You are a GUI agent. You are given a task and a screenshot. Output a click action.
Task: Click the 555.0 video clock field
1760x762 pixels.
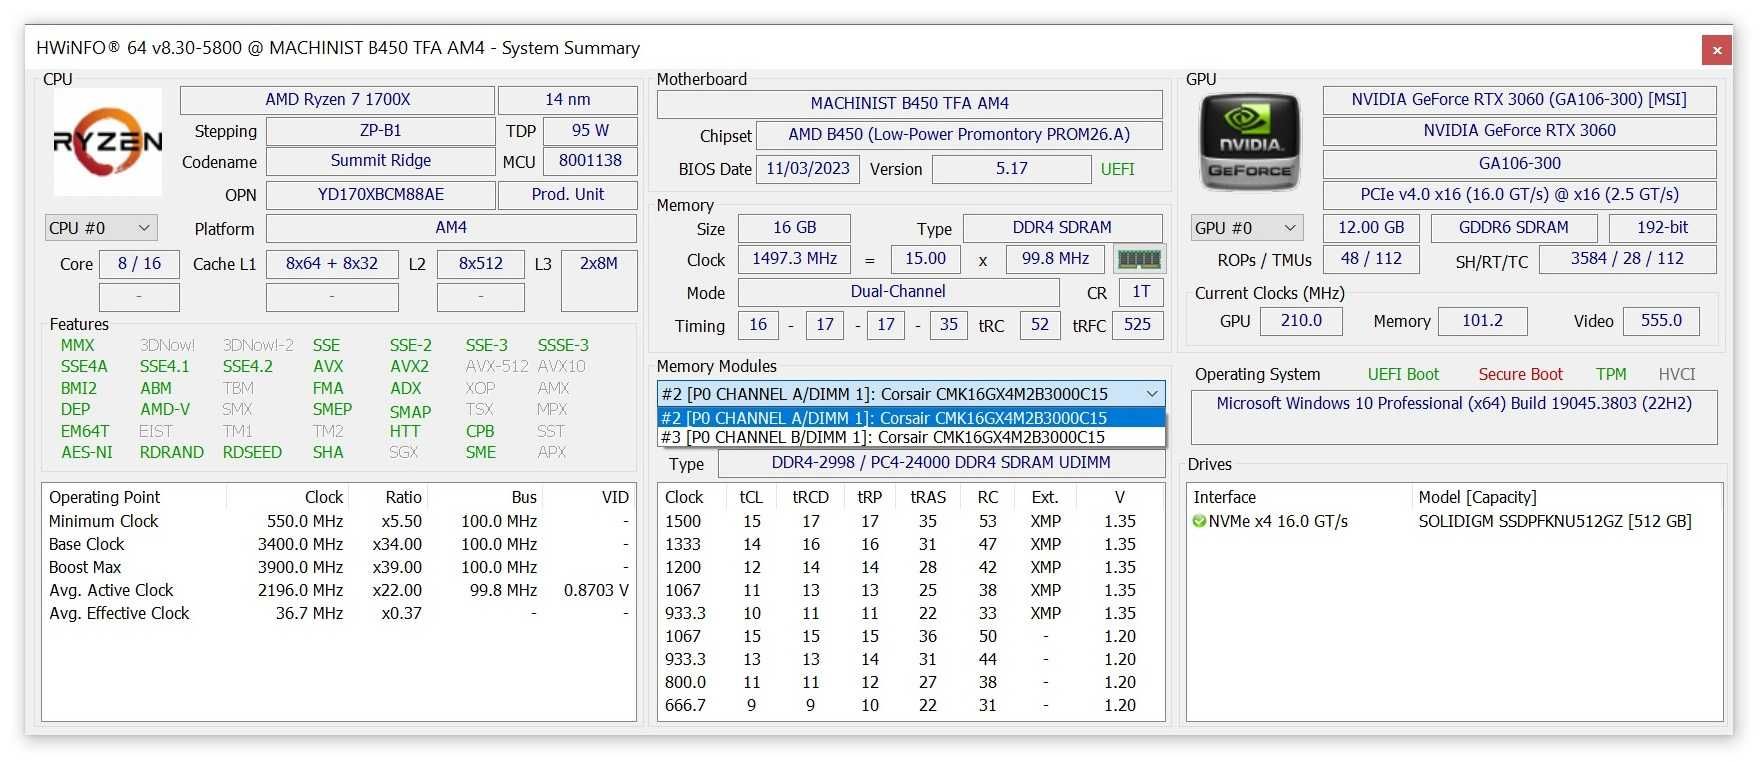point(1661,321)
